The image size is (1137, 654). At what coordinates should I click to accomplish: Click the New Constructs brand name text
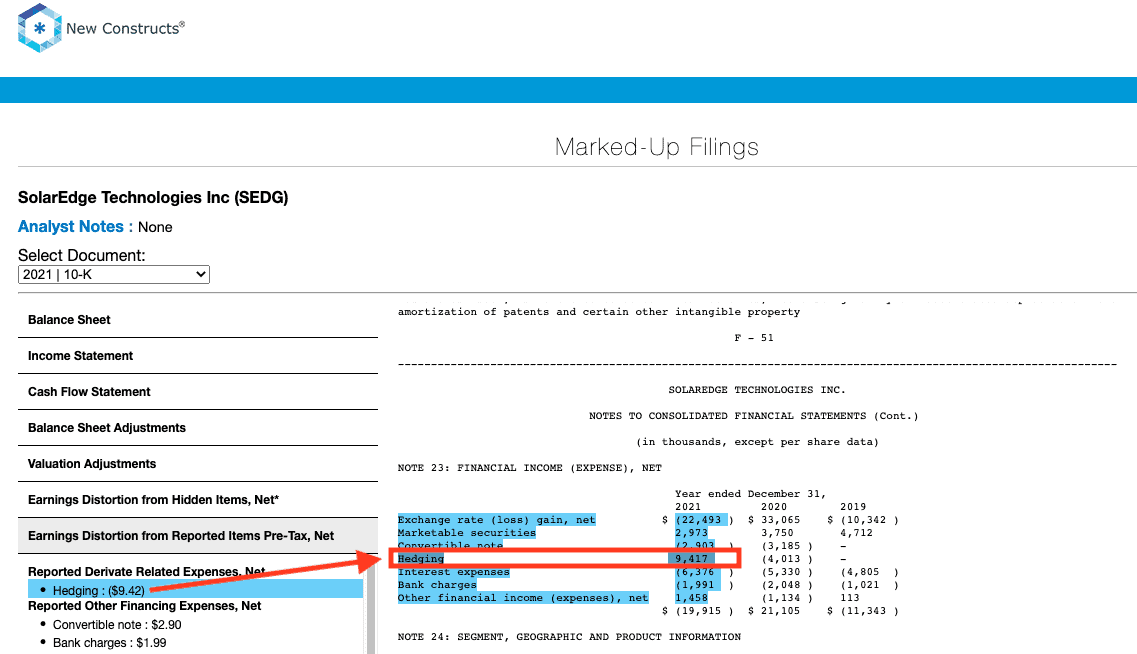point(125,28)
